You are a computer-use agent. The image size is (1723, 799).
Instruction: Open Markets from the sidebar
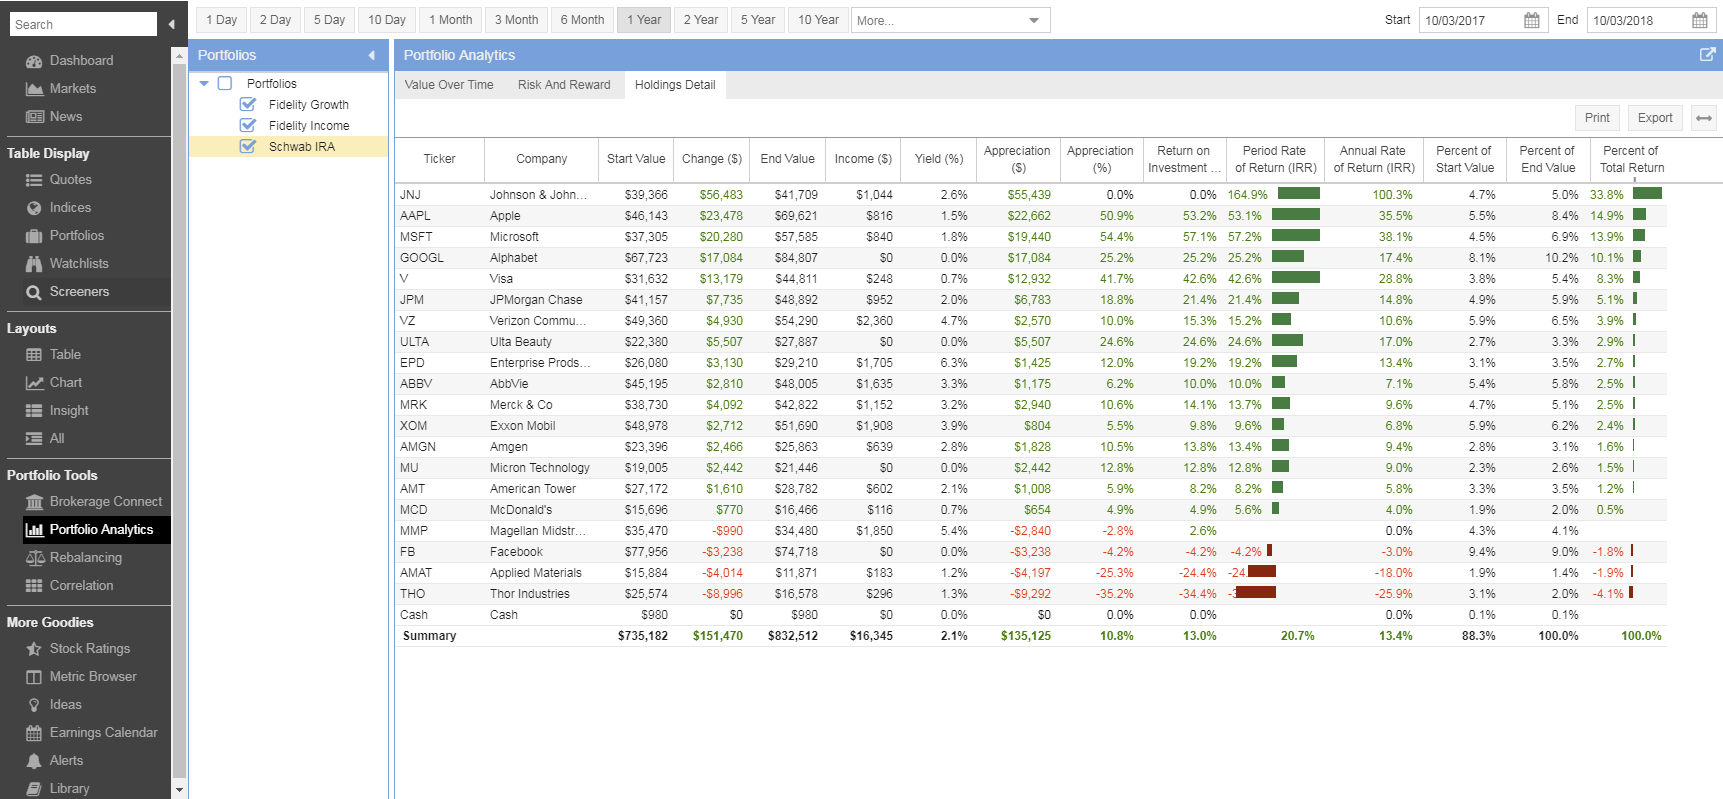coord(72,89)
